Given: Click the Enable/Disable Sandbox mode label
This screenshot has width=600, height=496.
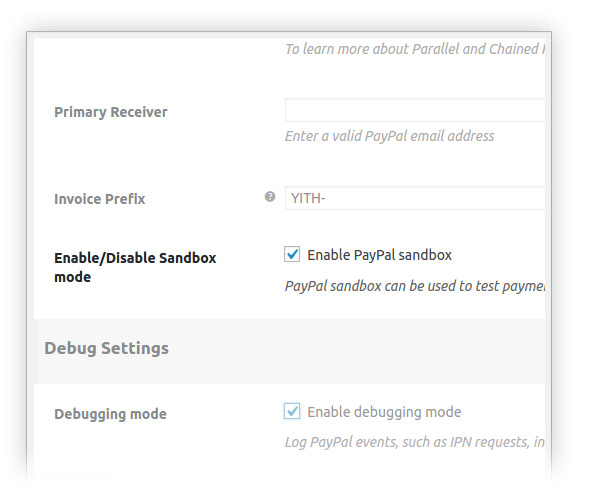Looking at the screenshot, I should (135, 267).
